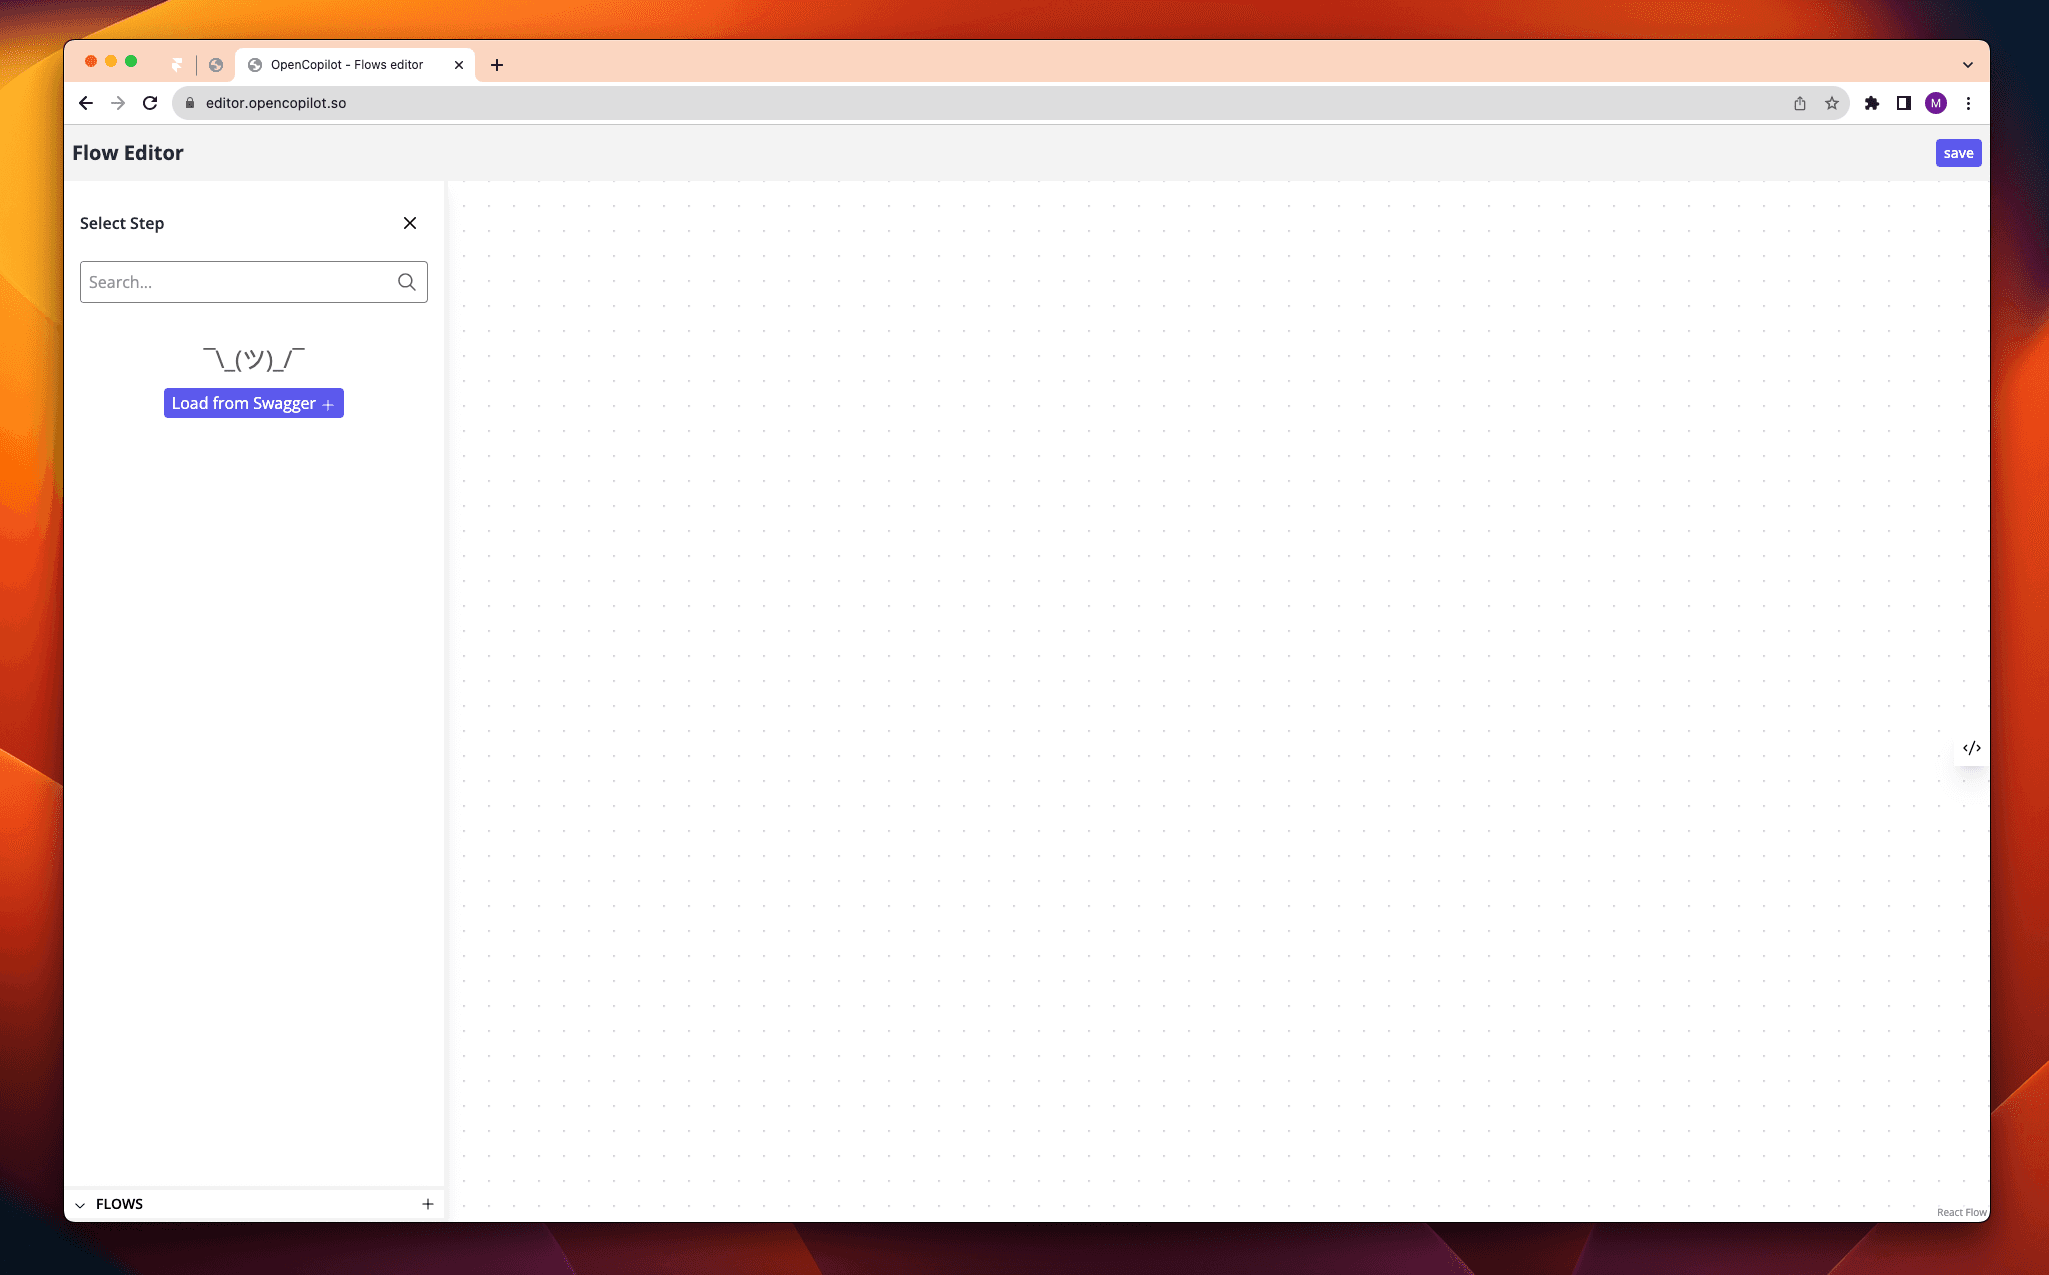Viewport: 2049px width, 1275px height.
Task: Open the code view toggle icon
Action: pos(1971,748)
